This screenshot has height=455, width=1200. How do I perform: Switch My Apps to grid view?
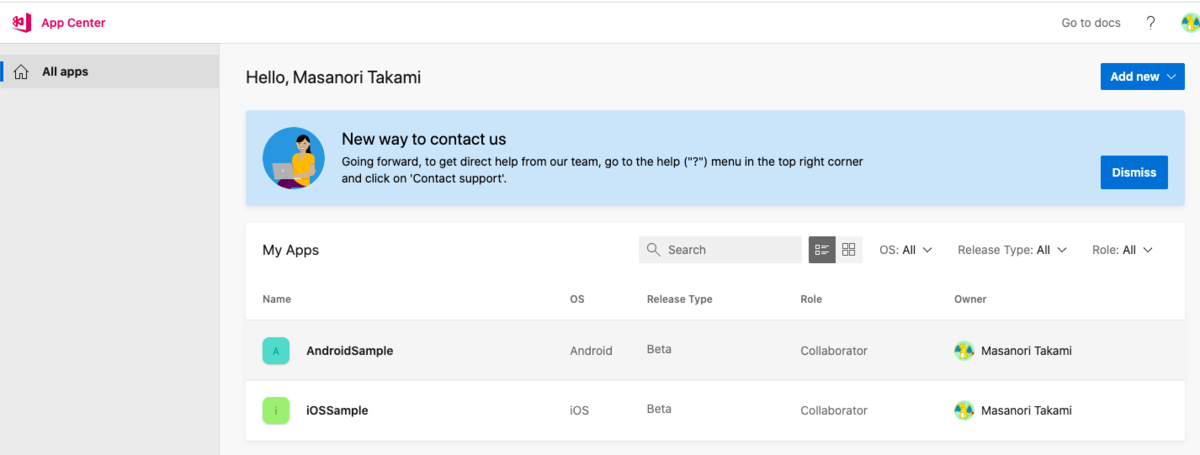click(849, 250)
